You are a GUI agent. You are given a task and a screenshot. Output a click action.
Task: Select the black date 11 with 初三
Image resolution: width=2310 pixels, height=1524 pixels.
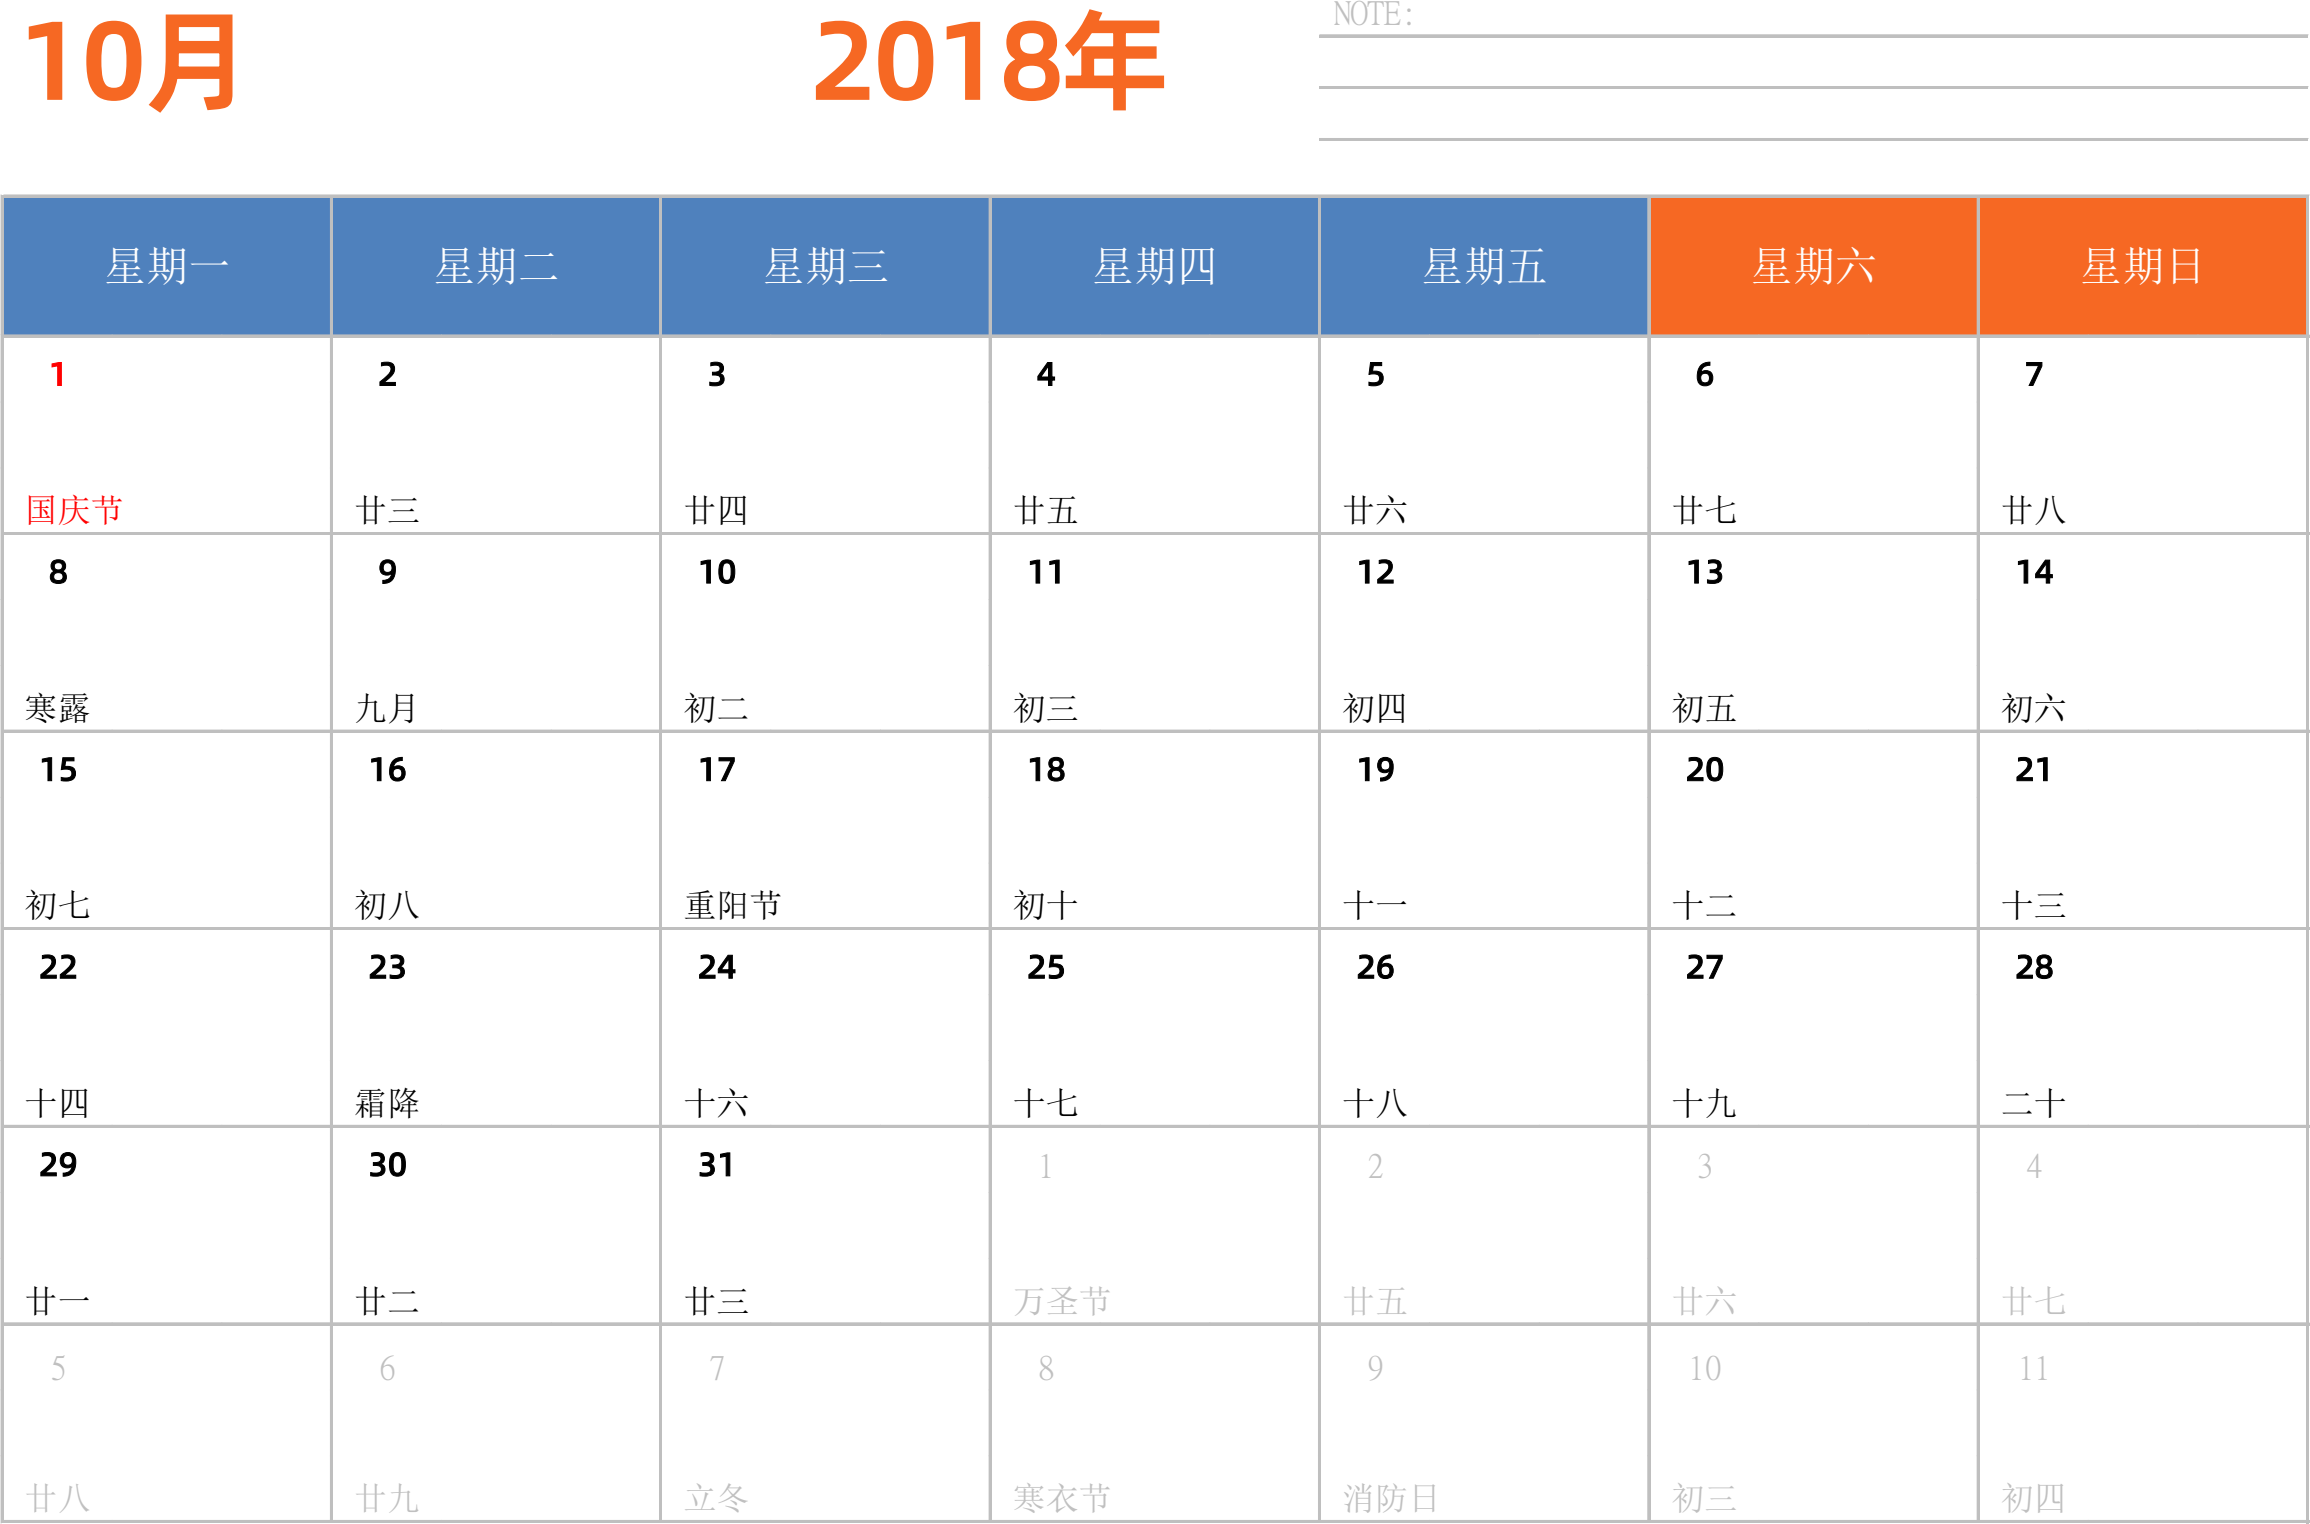[x=1046, y=572]
